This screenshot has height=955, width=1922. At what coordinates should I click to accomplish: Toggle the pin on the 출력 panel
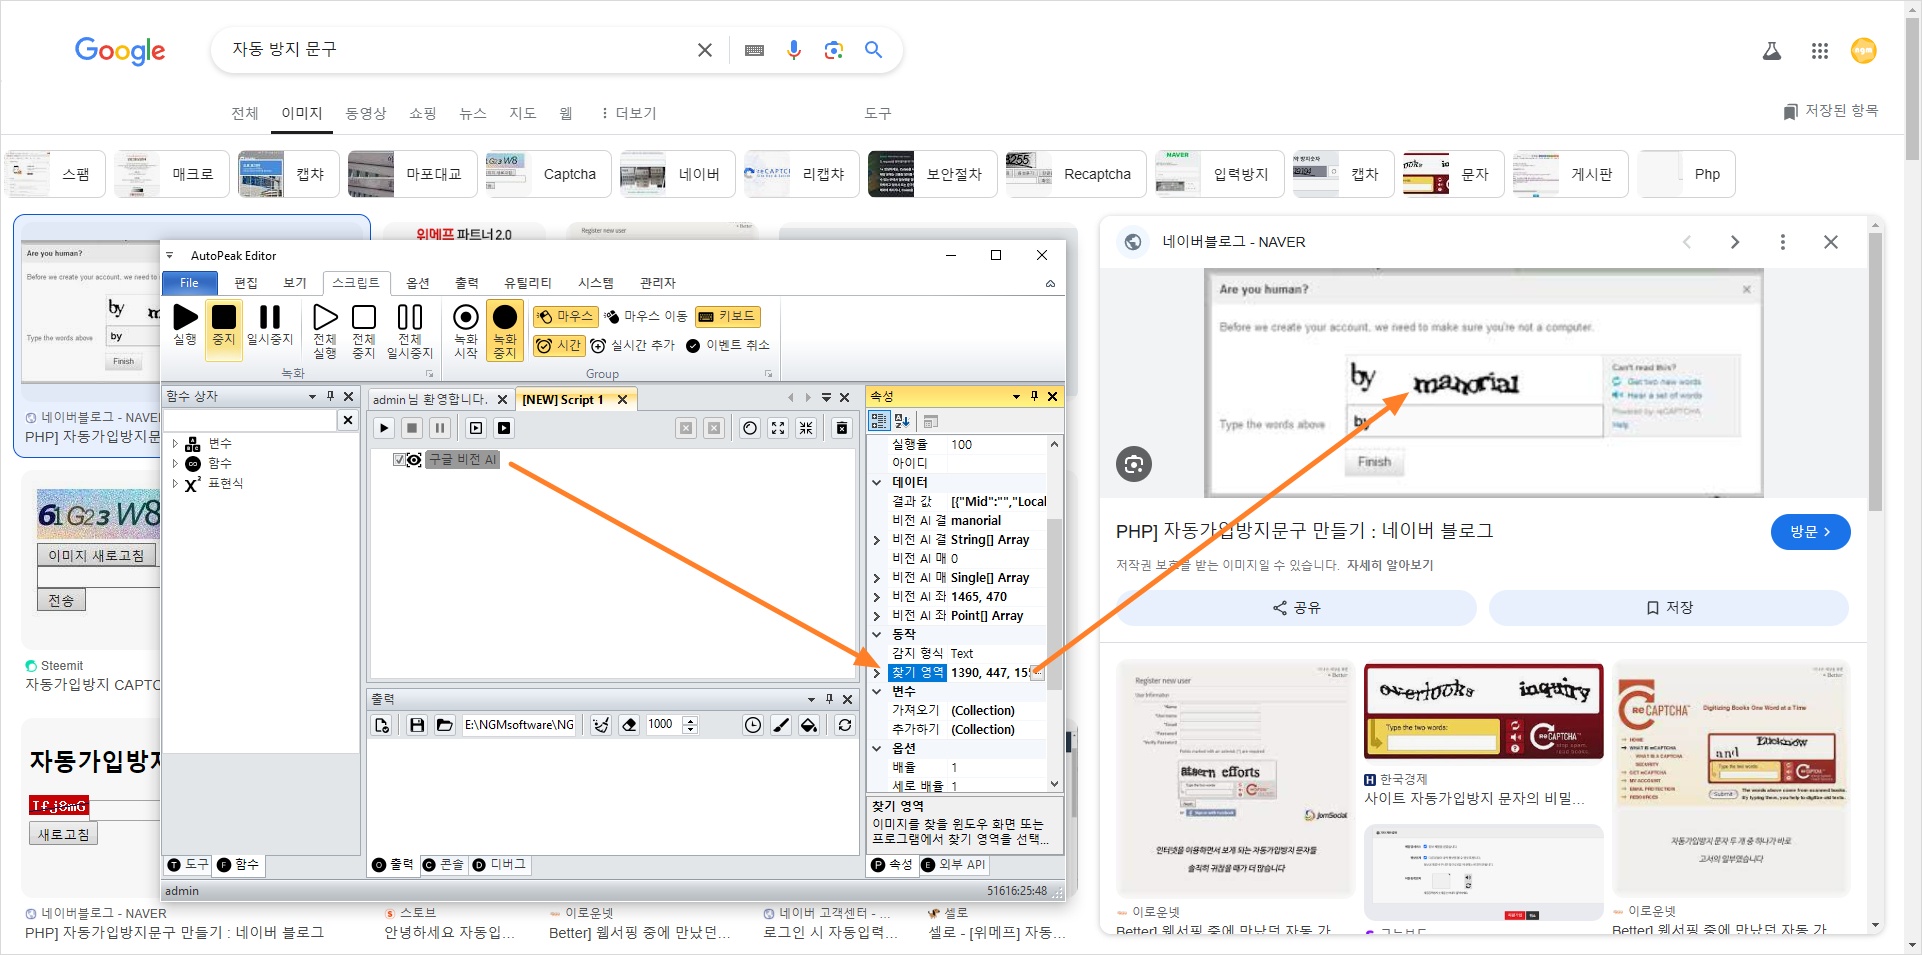pos(829,699)
